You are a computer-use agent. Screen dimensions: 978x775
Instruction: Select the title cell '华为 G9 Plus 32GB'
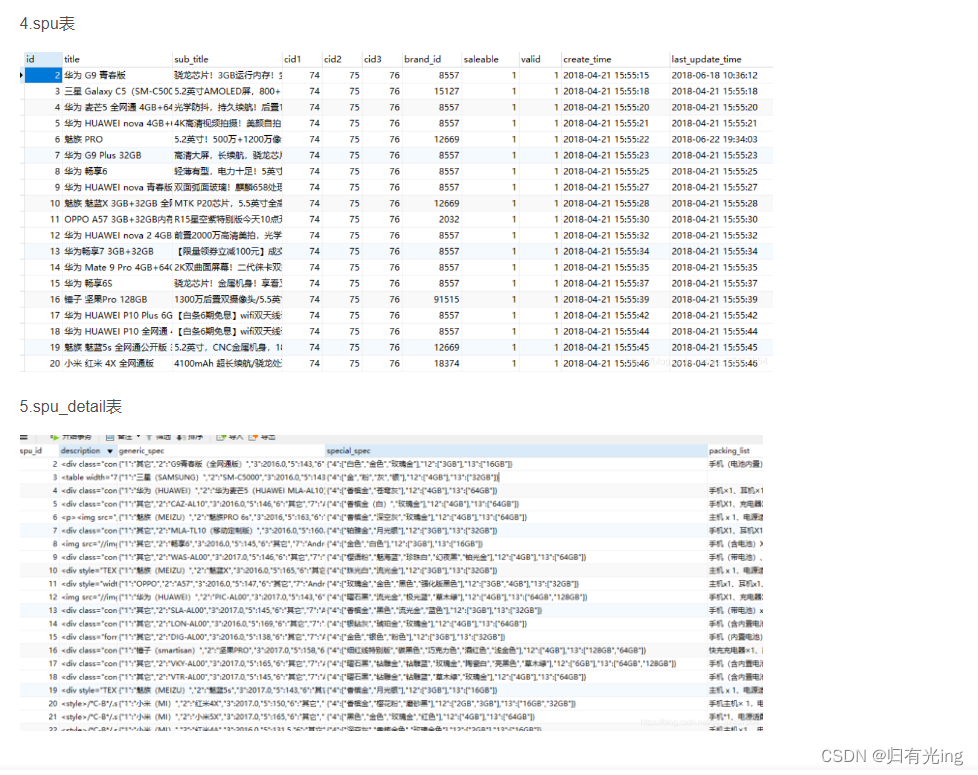pos(117,155)
